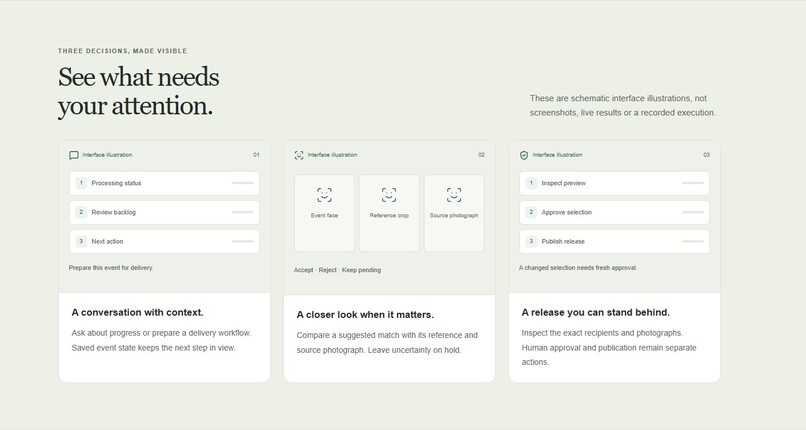
Task: Click the number 2 badge beside Approve selection
Action: click(532, 212)
